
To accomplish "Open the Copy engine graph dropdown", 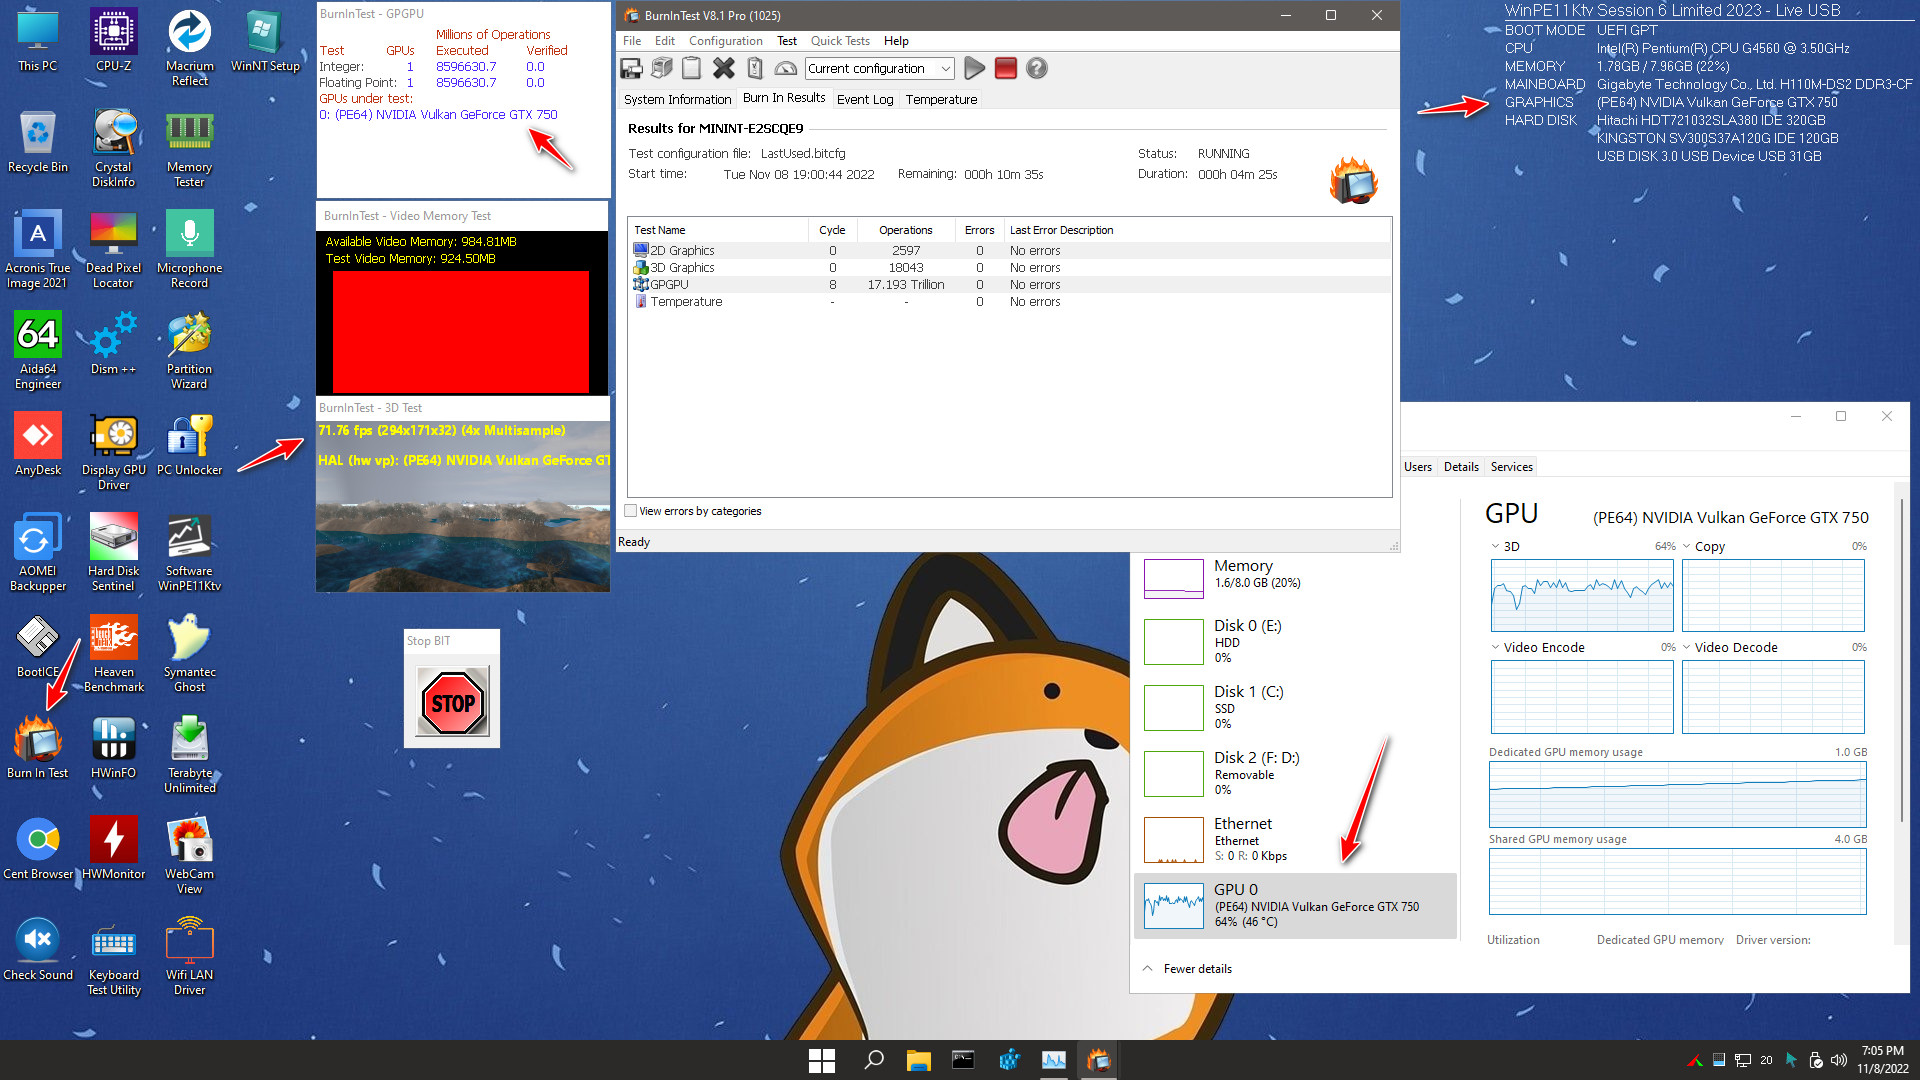I will [1687, 547].
